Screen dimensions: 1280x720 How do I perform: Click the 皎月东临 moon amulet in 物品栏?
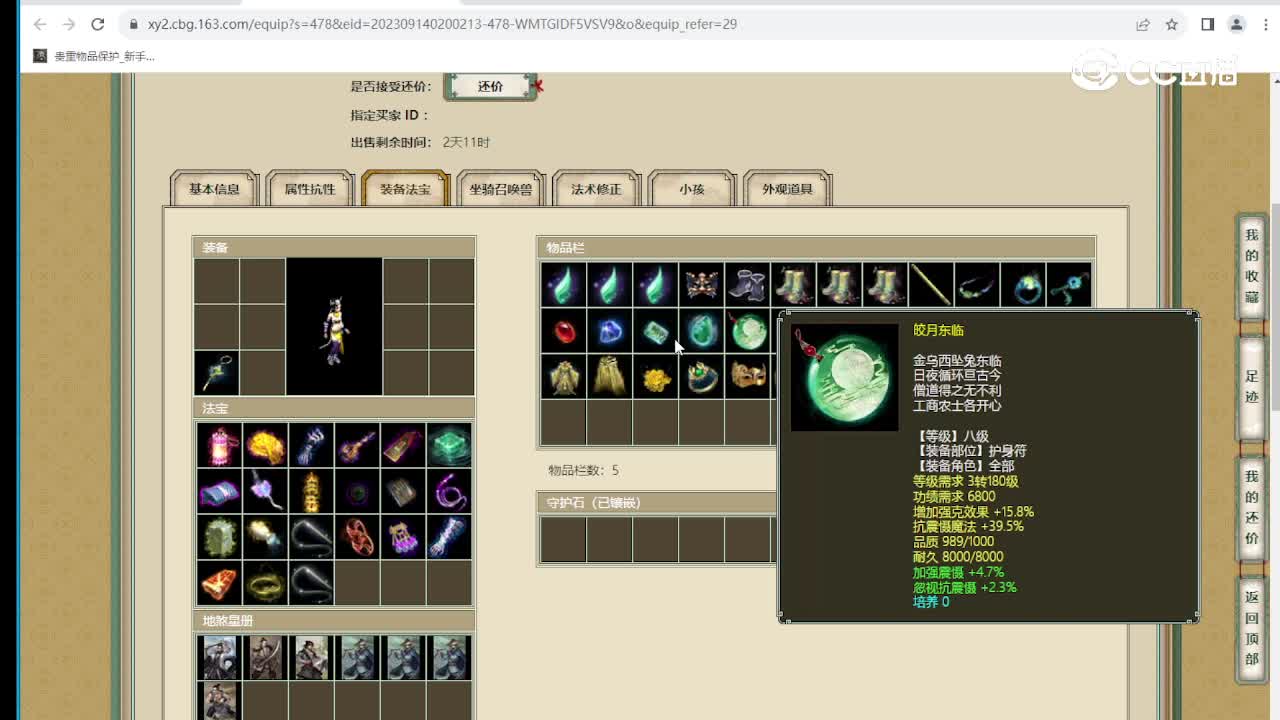(x=747, y=331)
